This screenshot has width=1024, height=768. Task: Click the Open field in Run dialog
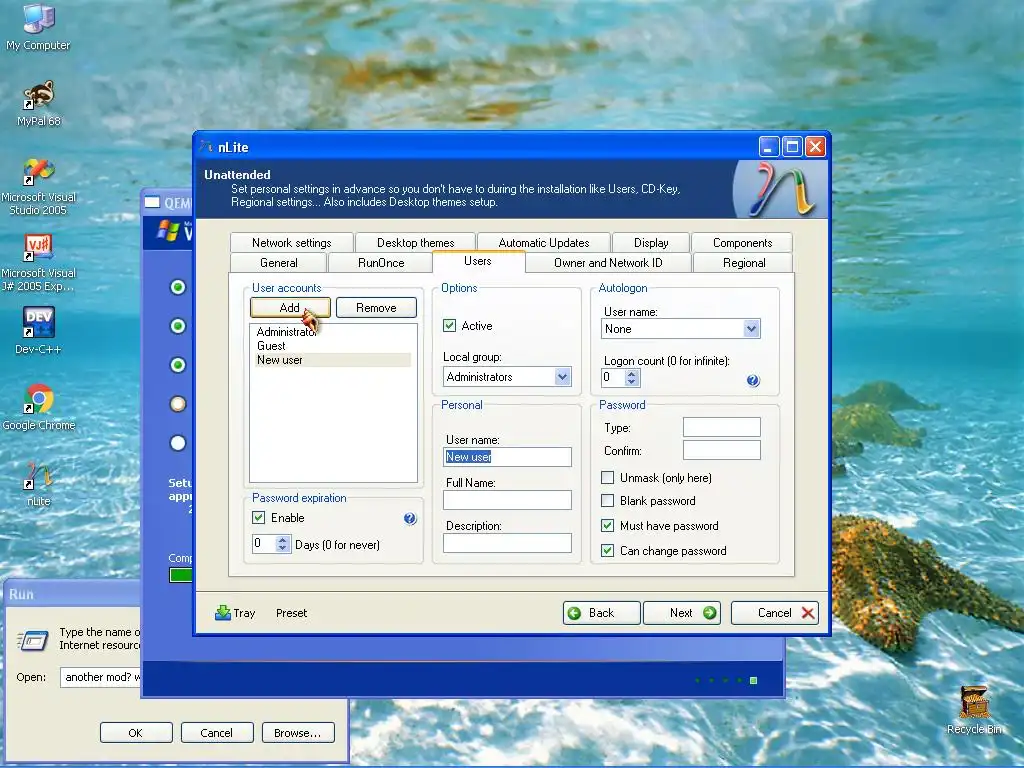coord(100,677)
